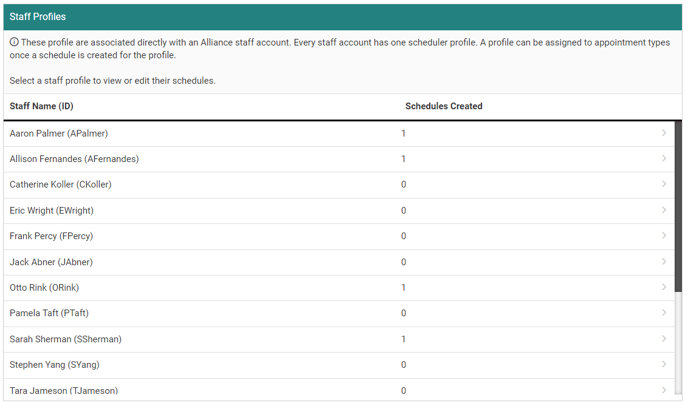
Task: Open Aaron Palmer's row chevron arrow
Action: pyautogui.click(x=664, y=133)
